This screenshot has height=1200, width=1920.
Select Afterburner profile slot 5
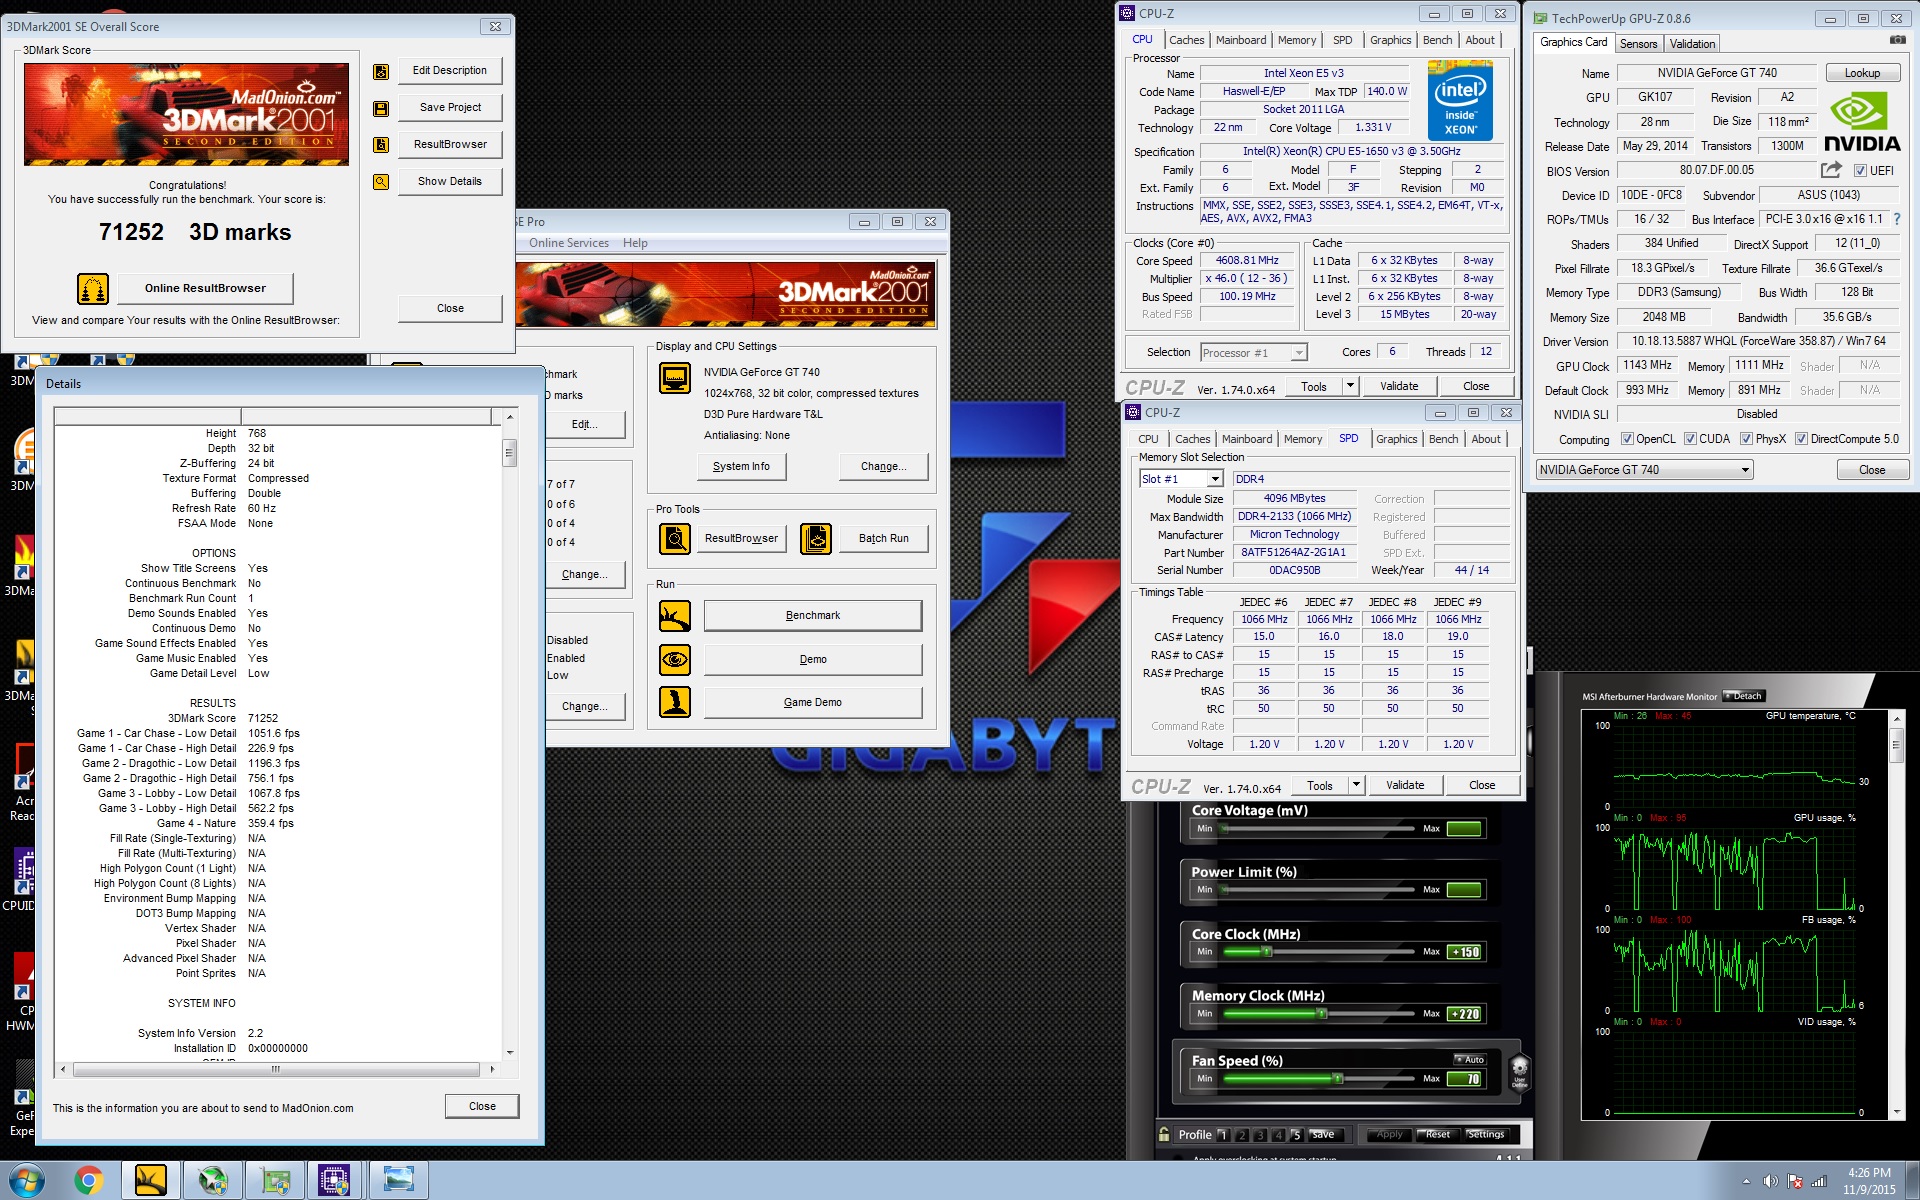pyautogui.click(x=1297, y=1135)
